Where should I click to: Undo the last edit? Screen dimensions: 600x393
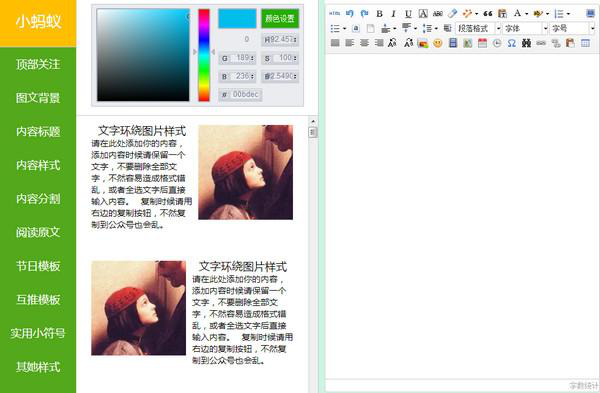click(x=349, y=13)
